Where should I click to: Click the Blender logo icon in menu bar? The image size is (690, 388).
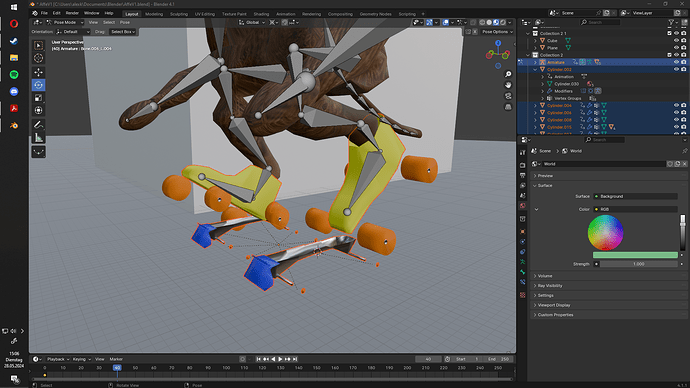click(x=35, y=13)
